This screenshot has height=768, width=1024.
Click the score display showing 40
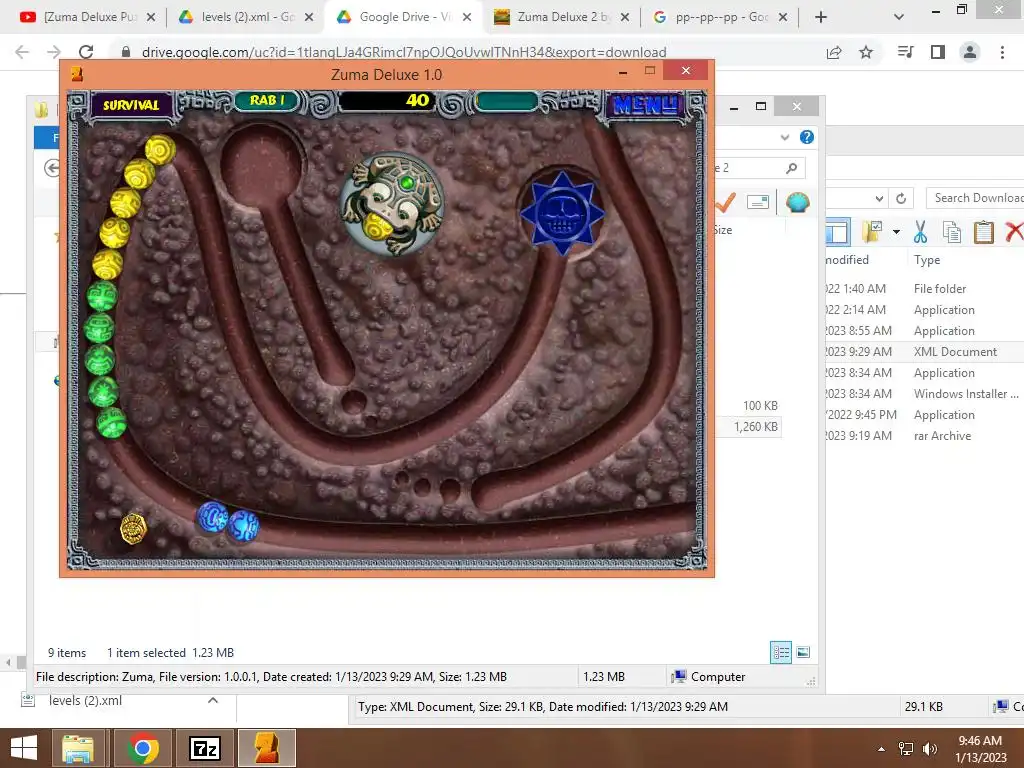[387, 100]
